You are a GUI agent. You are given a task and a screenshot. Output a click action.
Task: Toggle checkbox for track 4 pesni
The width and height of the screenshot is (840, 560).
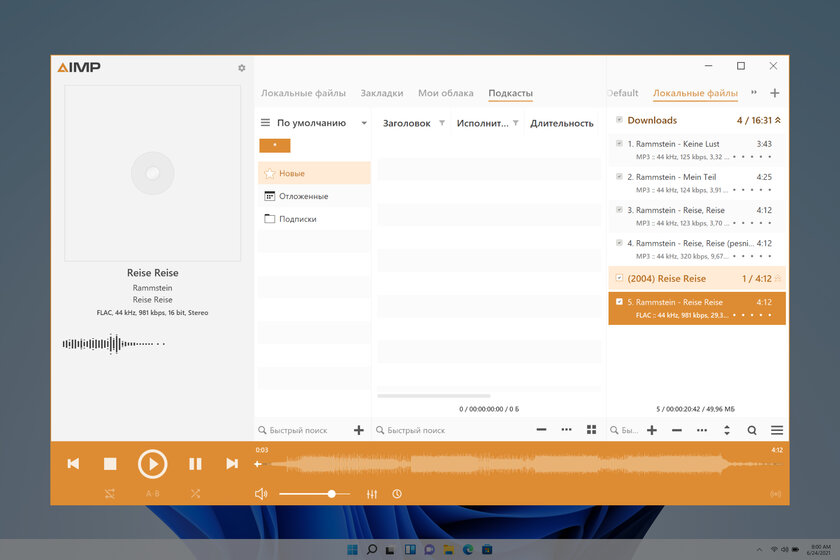[619, 243]
